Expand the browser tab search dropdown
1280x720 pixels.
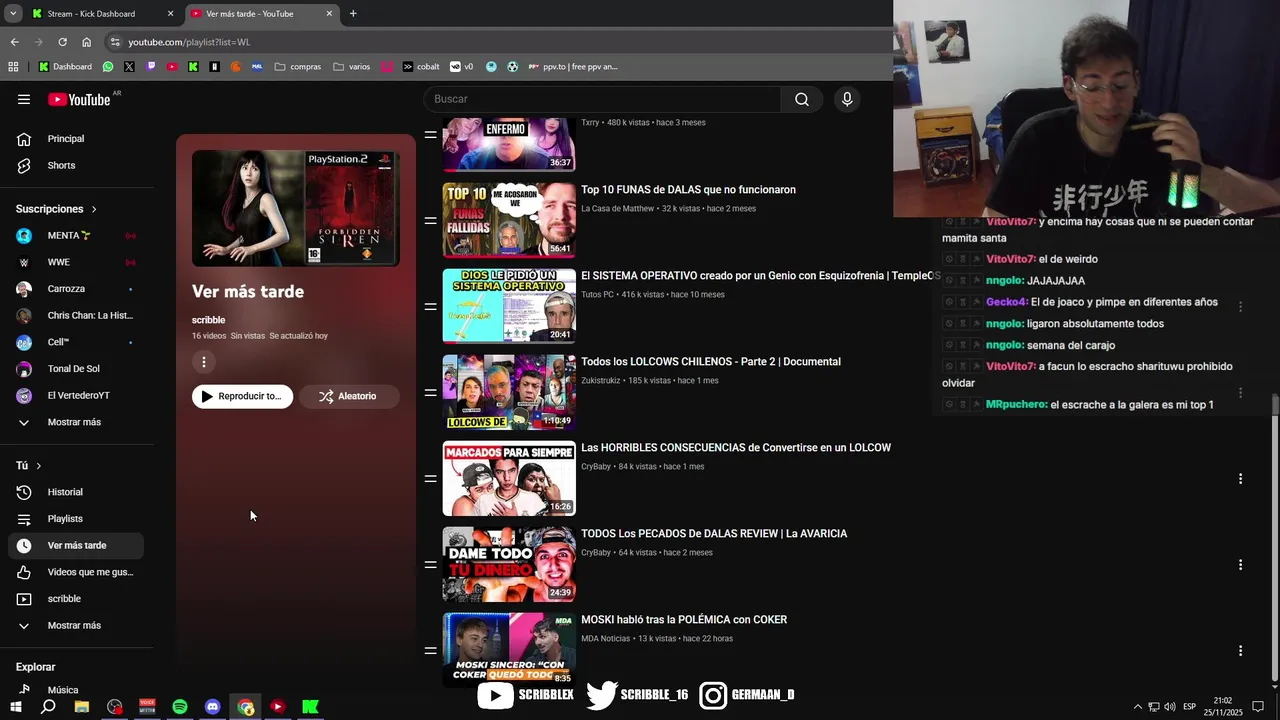(13, 14)
